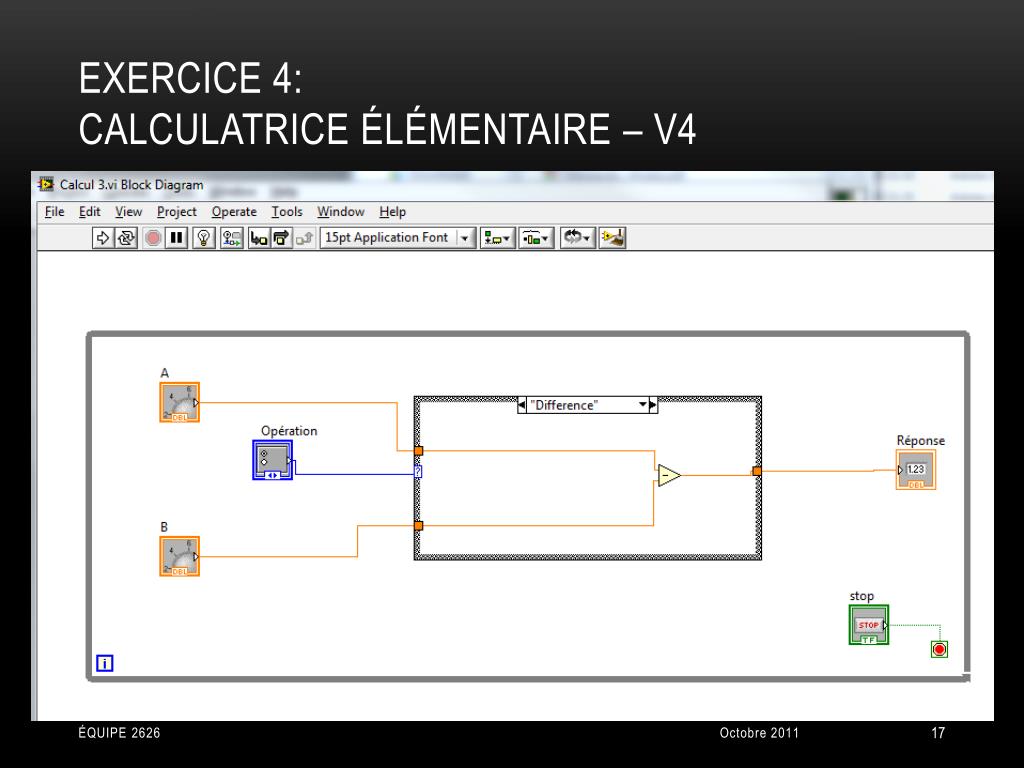Click the Clean Up Diagram button
Image resolution: width=1024 pixels, height=768 pixels.
(613, 238)
